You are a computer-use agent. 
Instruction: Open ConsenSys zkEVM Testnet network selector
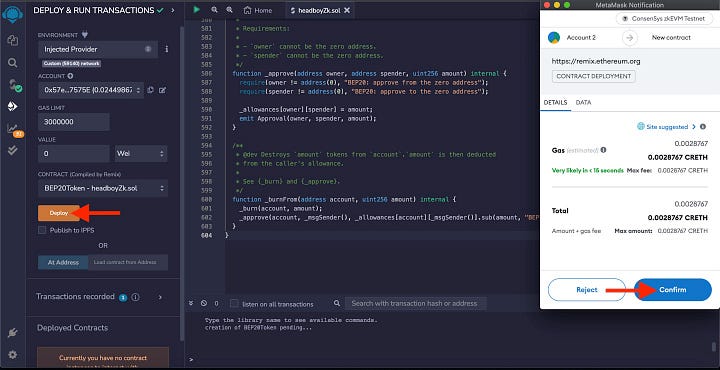coord(664,19)
